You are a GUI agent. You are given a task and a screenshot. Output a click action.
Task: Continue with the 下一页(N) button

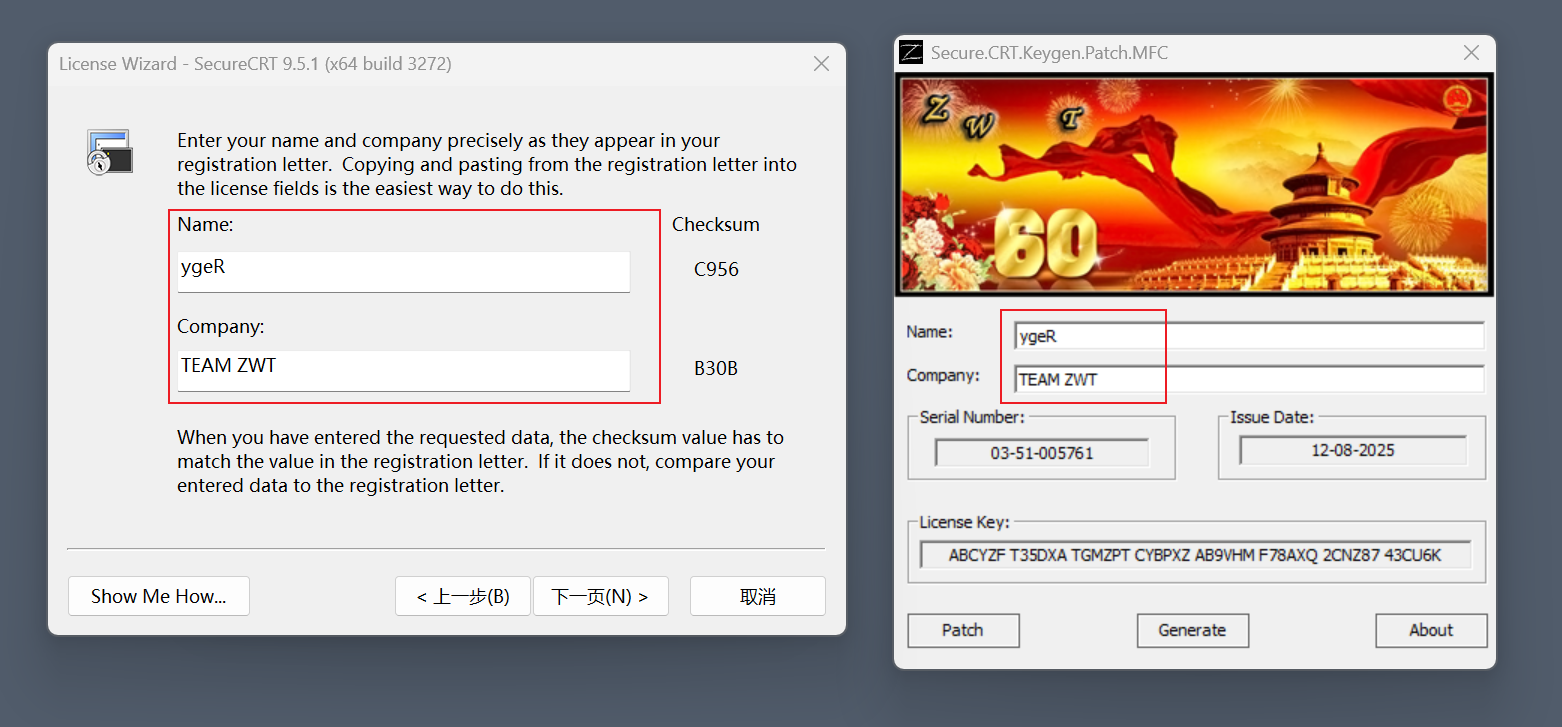pos(600,596)
